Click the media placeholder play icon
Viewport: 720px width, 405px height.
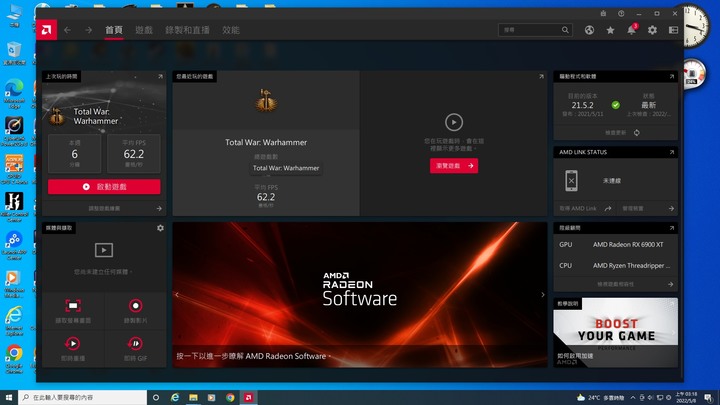coord(104,250)
